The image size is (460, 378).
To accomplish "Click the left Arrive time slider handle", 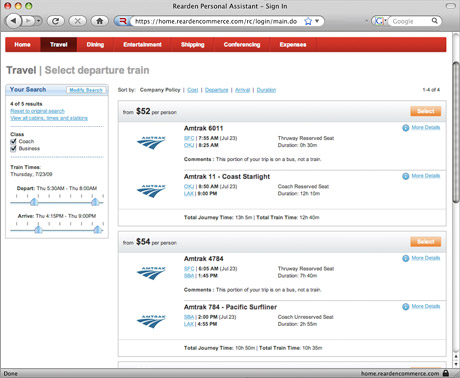I will tap(38, 229).
